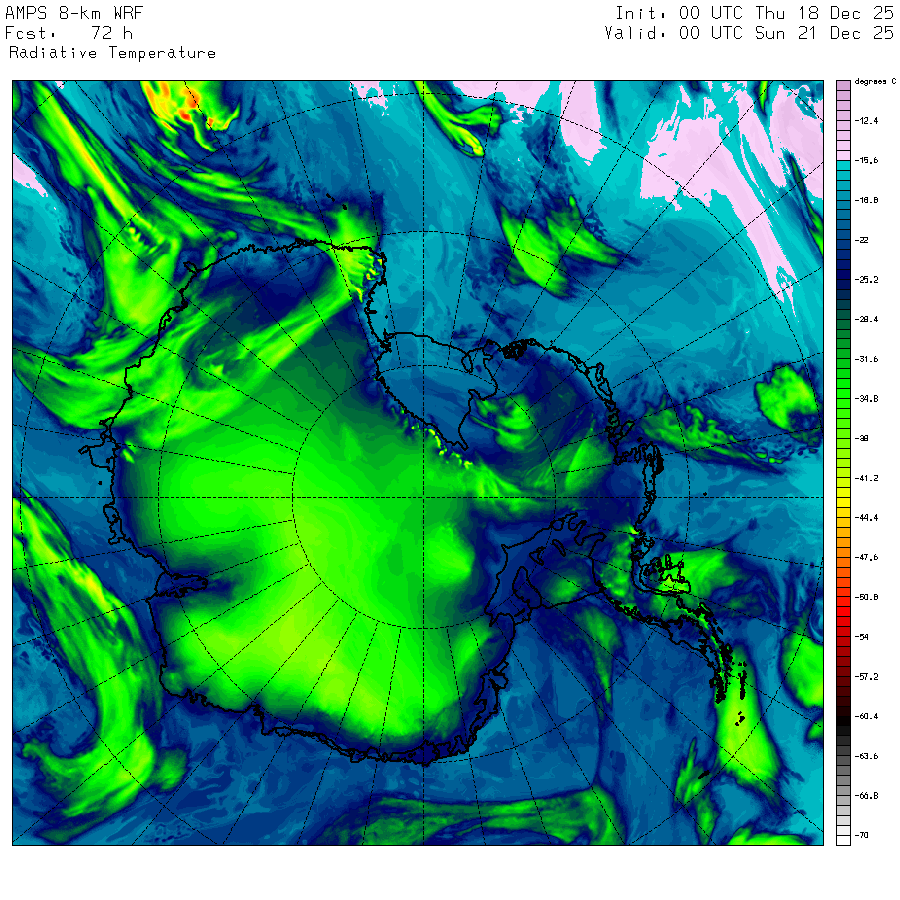Click the -54 colorbar tick label

[862, 637]
